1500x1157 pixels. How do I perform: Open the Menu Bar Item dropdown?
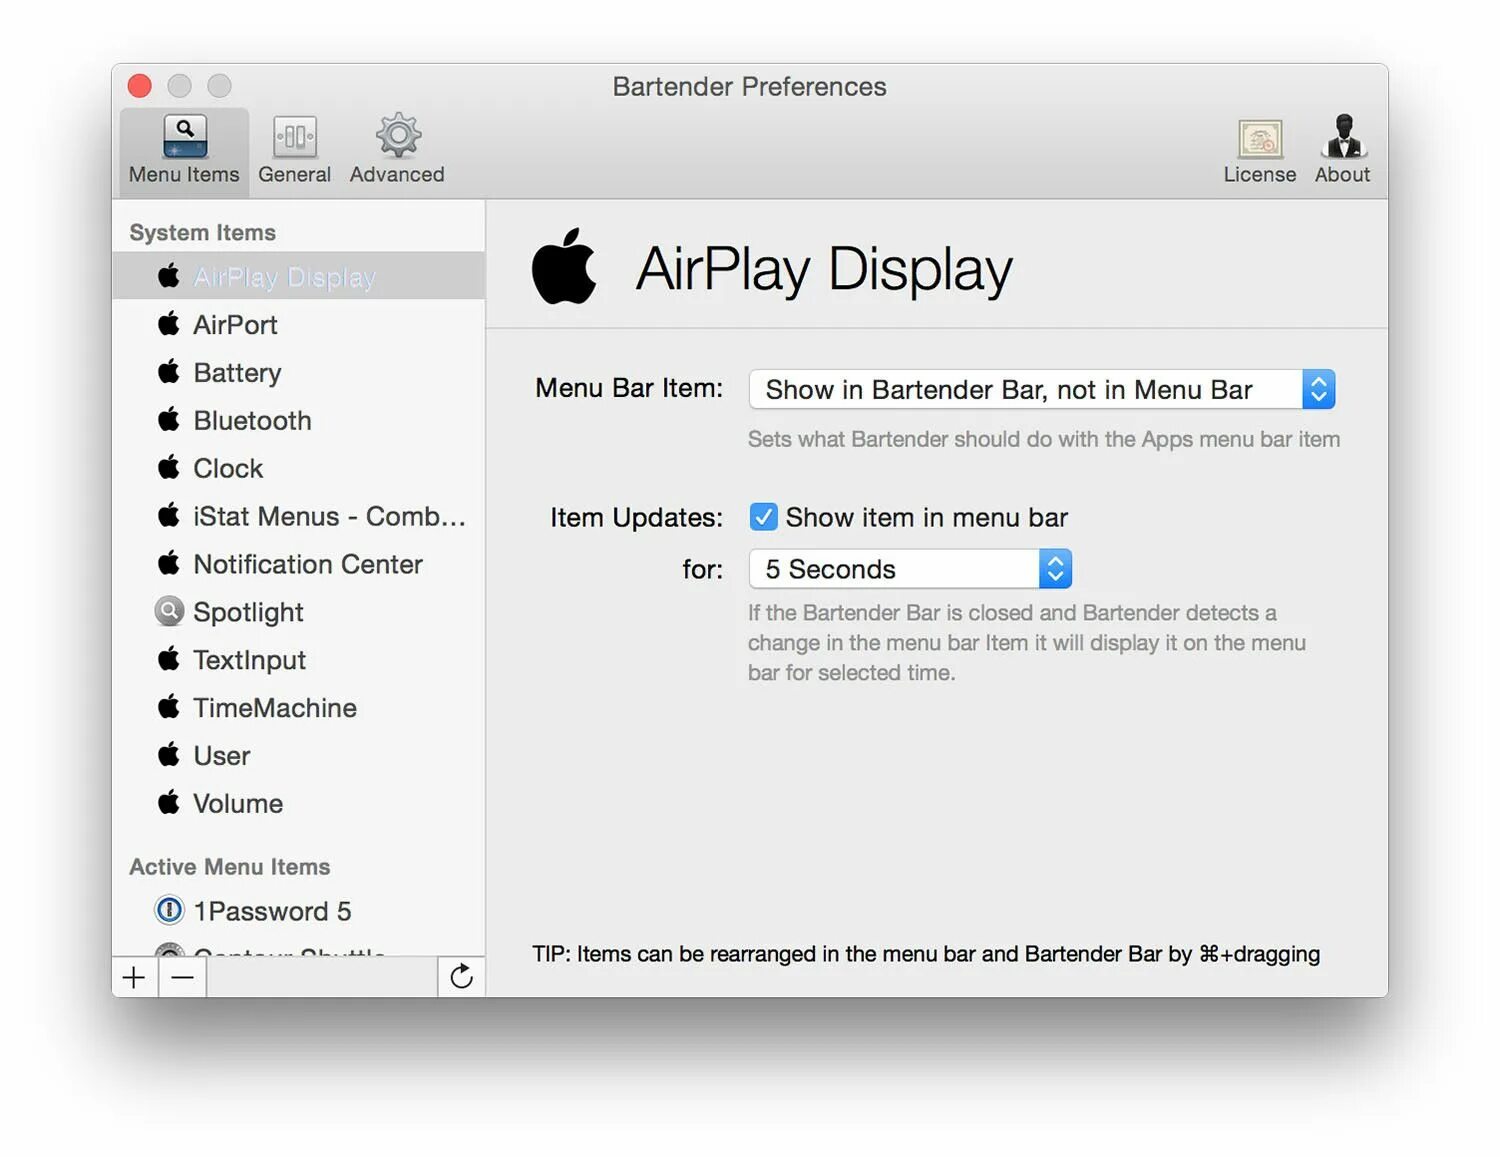(1042, 389)
